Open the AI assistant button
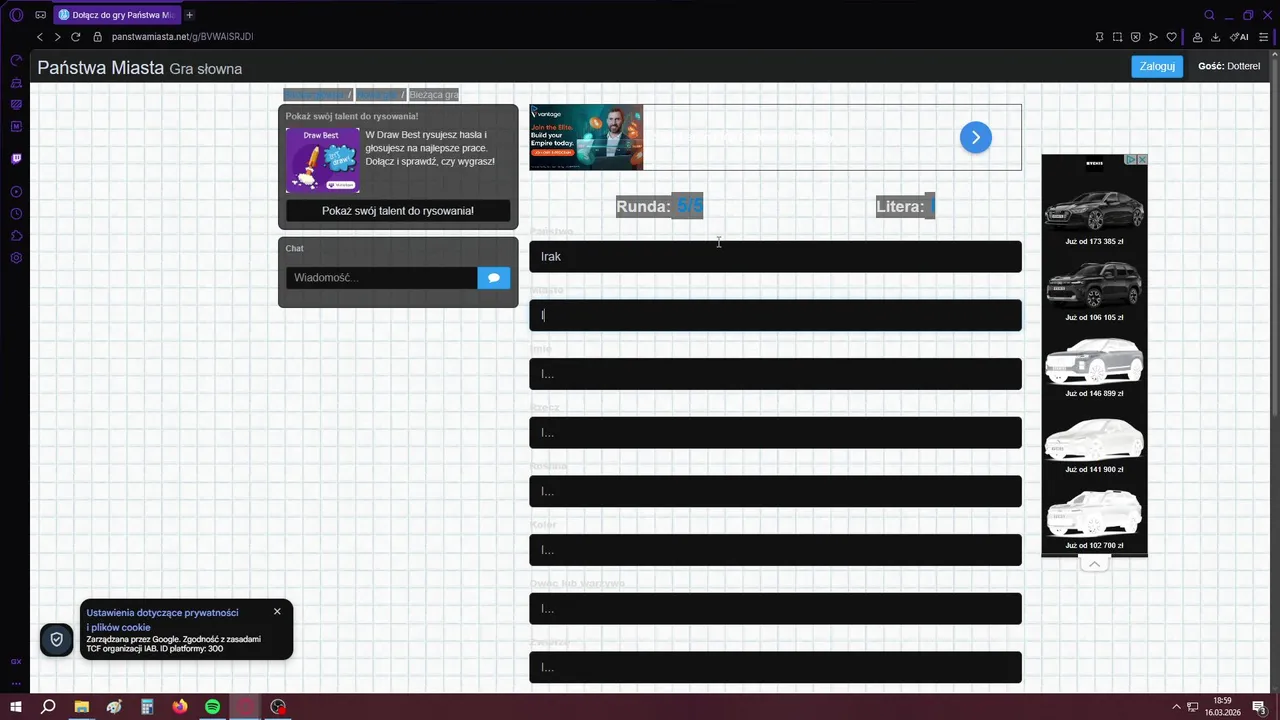Image resolution: width=1280 pixels, height=720 pixels. (1239, 37)
